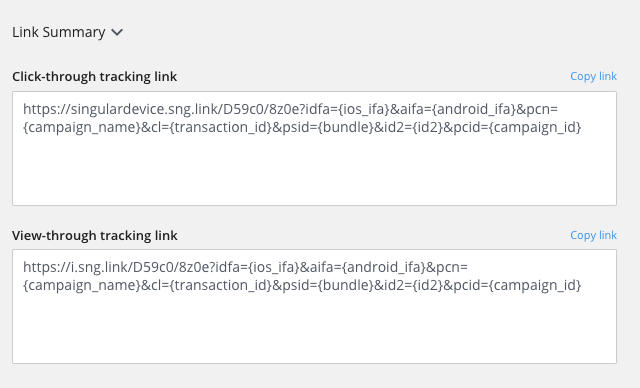Click {transaction_id} in the view-through link

coord(221,285)
